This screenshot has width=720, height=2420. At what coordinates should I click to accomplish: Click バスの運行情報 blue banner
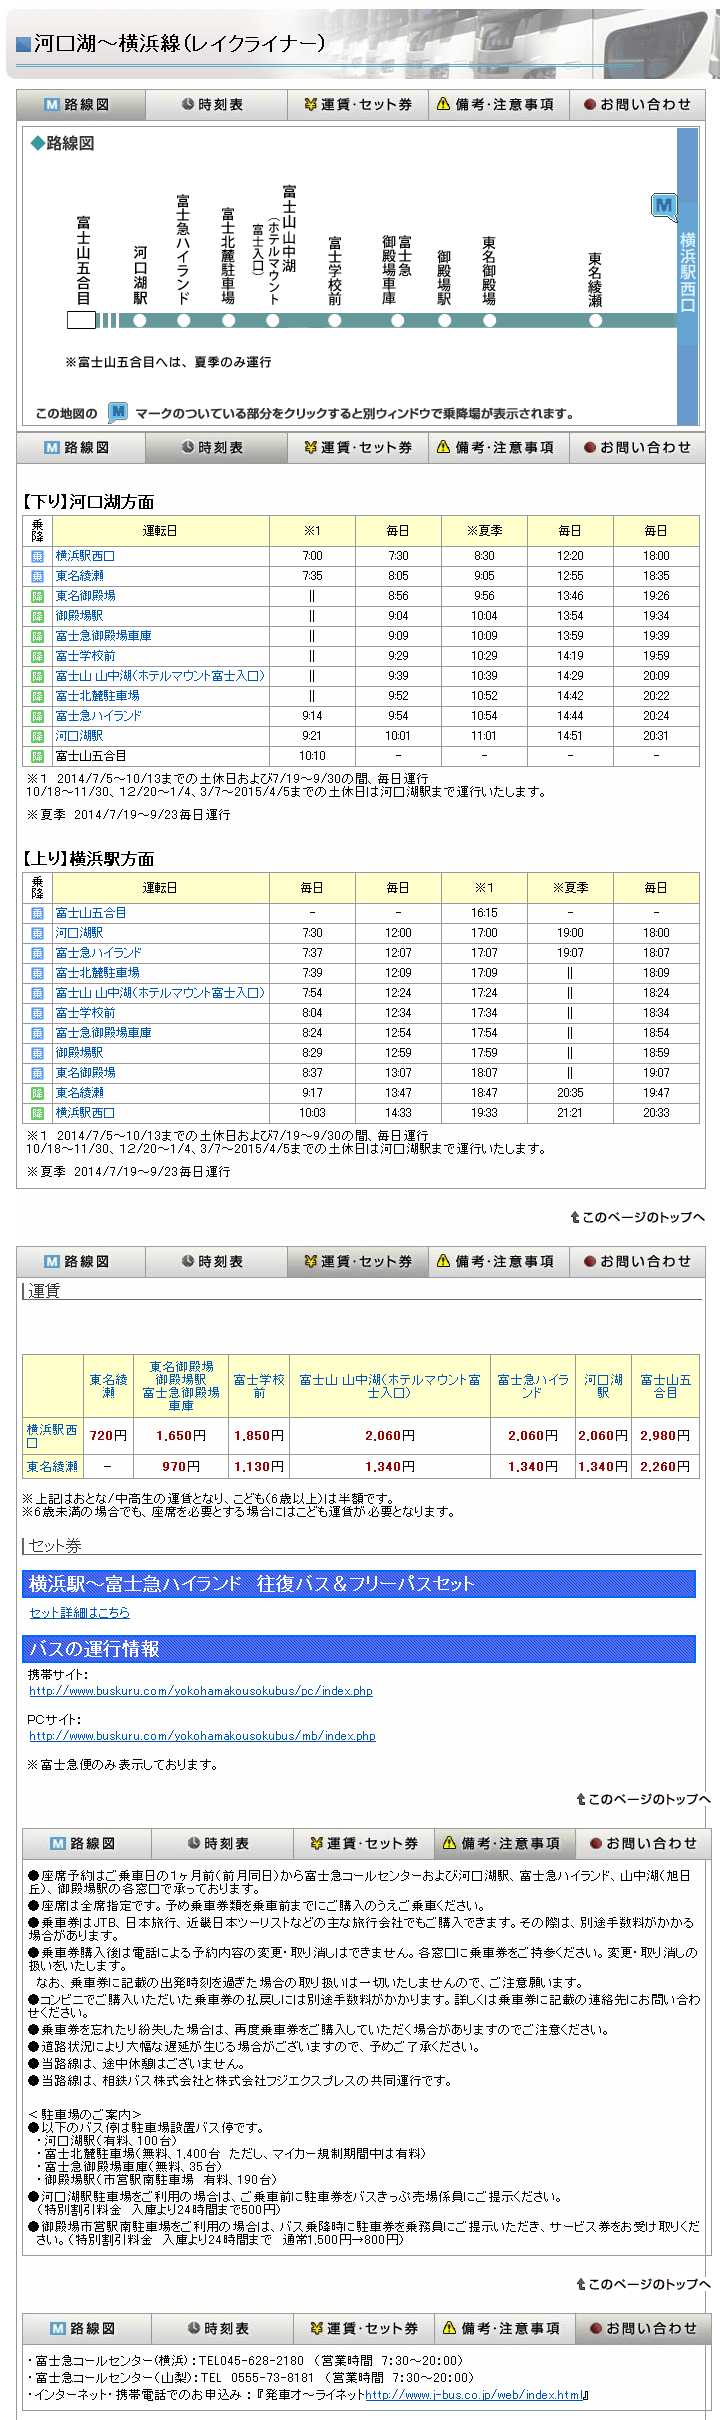(359, 1649)
